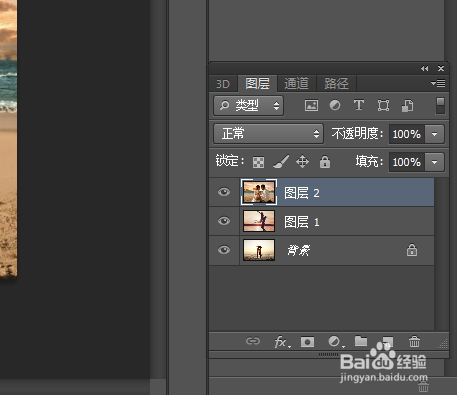Lock all padlock icon beside 锁定
The height and width of the screenshot is (395, 457).
tap(325, 162)
